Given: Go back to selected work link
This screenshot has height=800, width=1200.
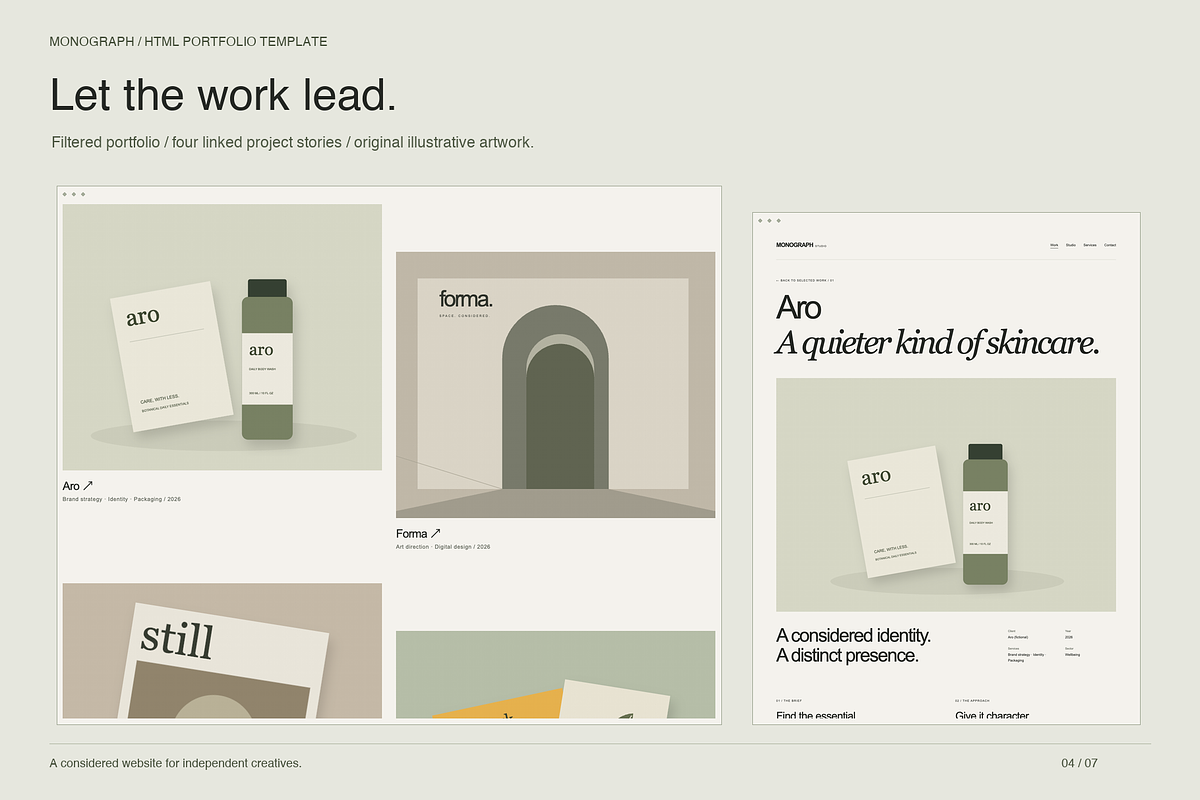Looking at the screenshot, I should [x=805, y=281].
